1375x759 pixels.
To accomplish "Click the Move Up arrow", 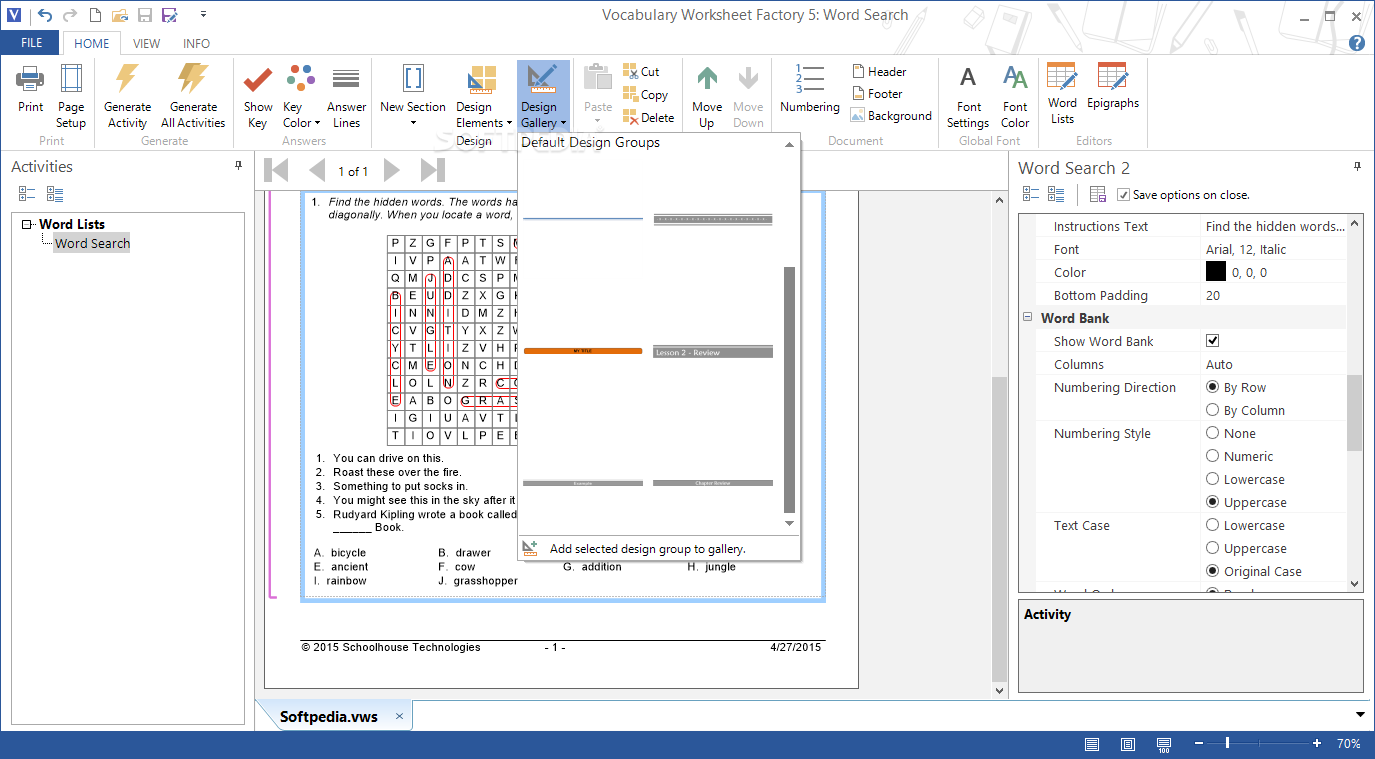I will [707, 79].
